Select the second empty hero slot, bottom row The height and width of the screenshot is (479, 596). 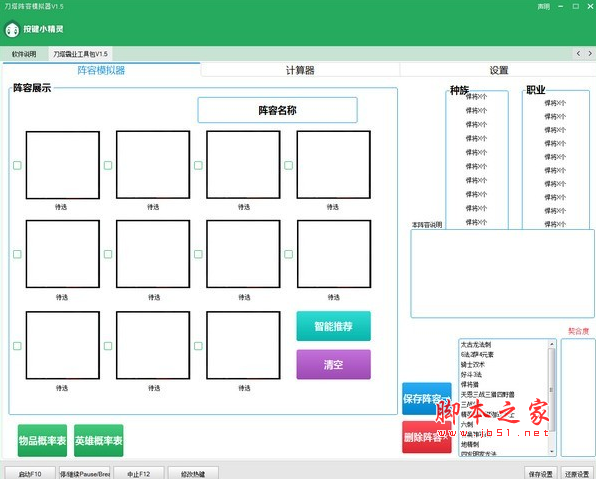pos(153,345)
